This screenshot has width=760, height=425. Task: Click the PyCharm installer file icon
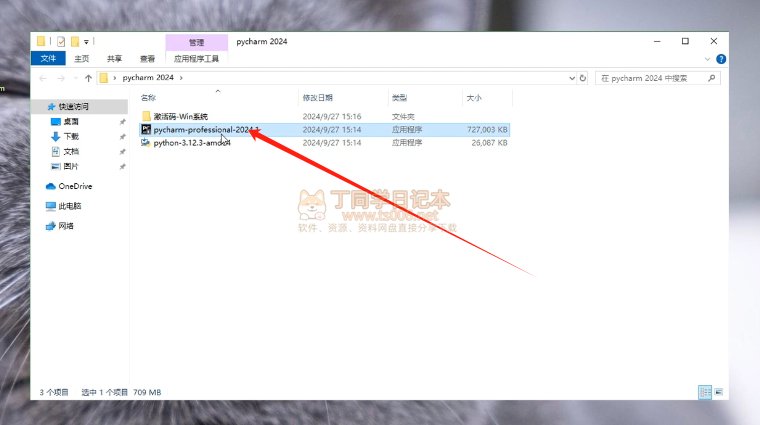[146, 129]
